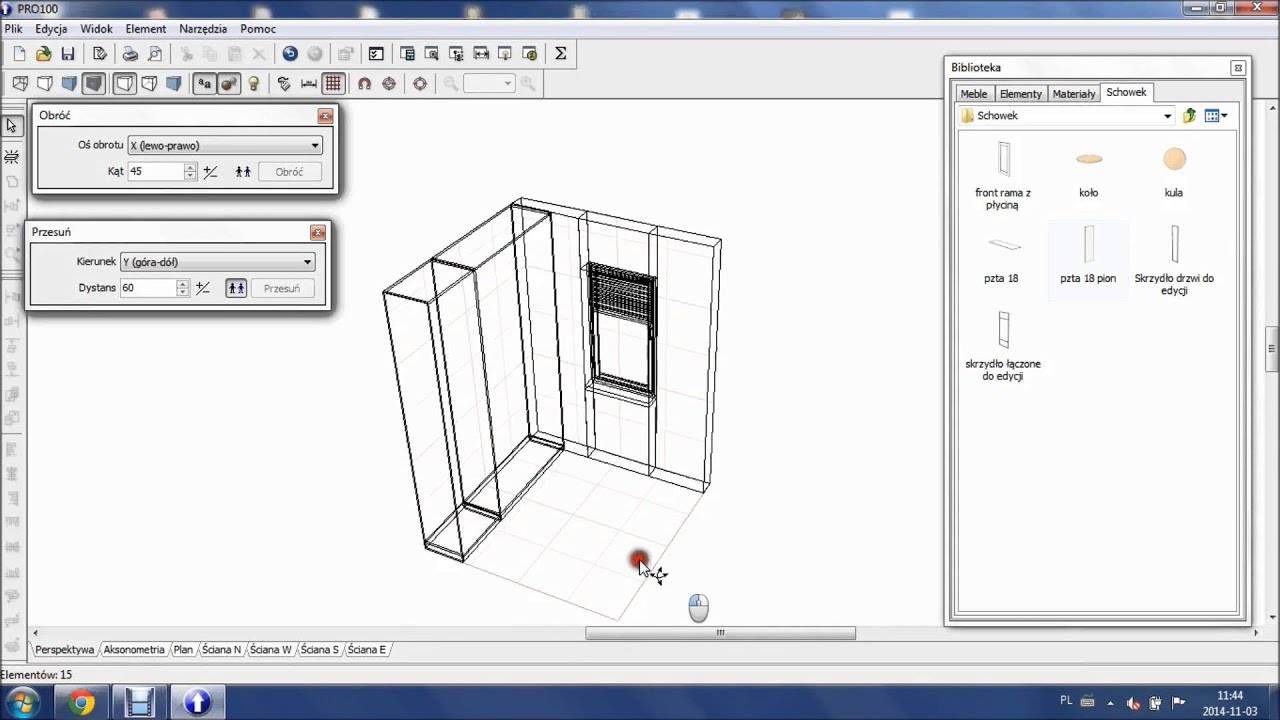Screen dimensions: 1280x720
Task: Open the Sigma summary report icon
Action: click(x=560, y=54)
